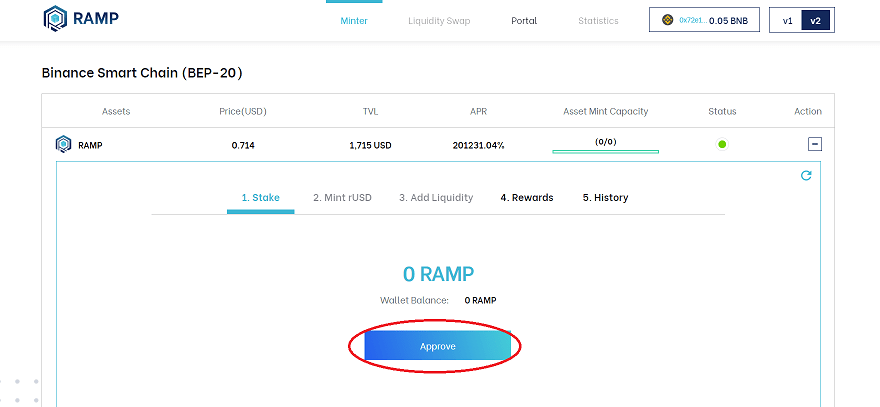Viewport: 880px width, 407px height.
Task: Click the RAMP token icon in the assets row
Action: (x=63, y=145)
